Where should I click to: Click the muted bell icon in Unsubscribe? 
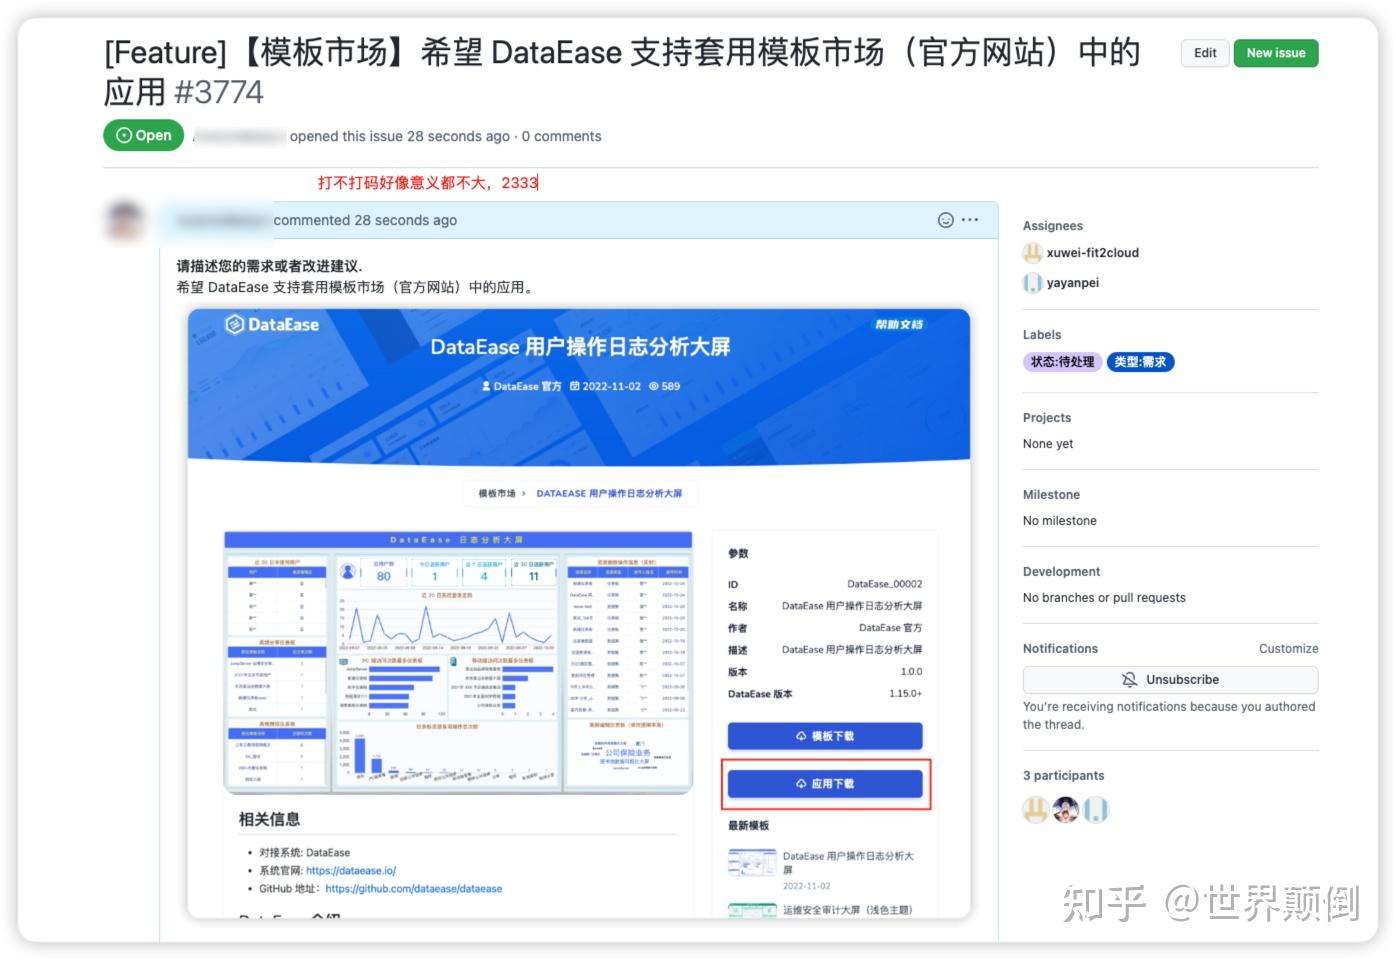coord(1130,680)
